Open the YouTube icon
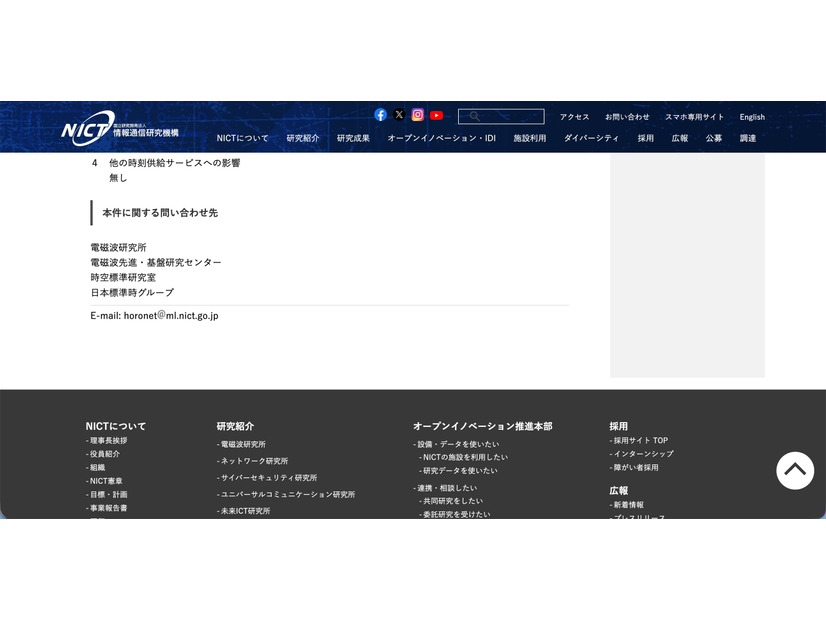Image resolution: width=826 pixels, height=620 pixels. click(436, 115)
